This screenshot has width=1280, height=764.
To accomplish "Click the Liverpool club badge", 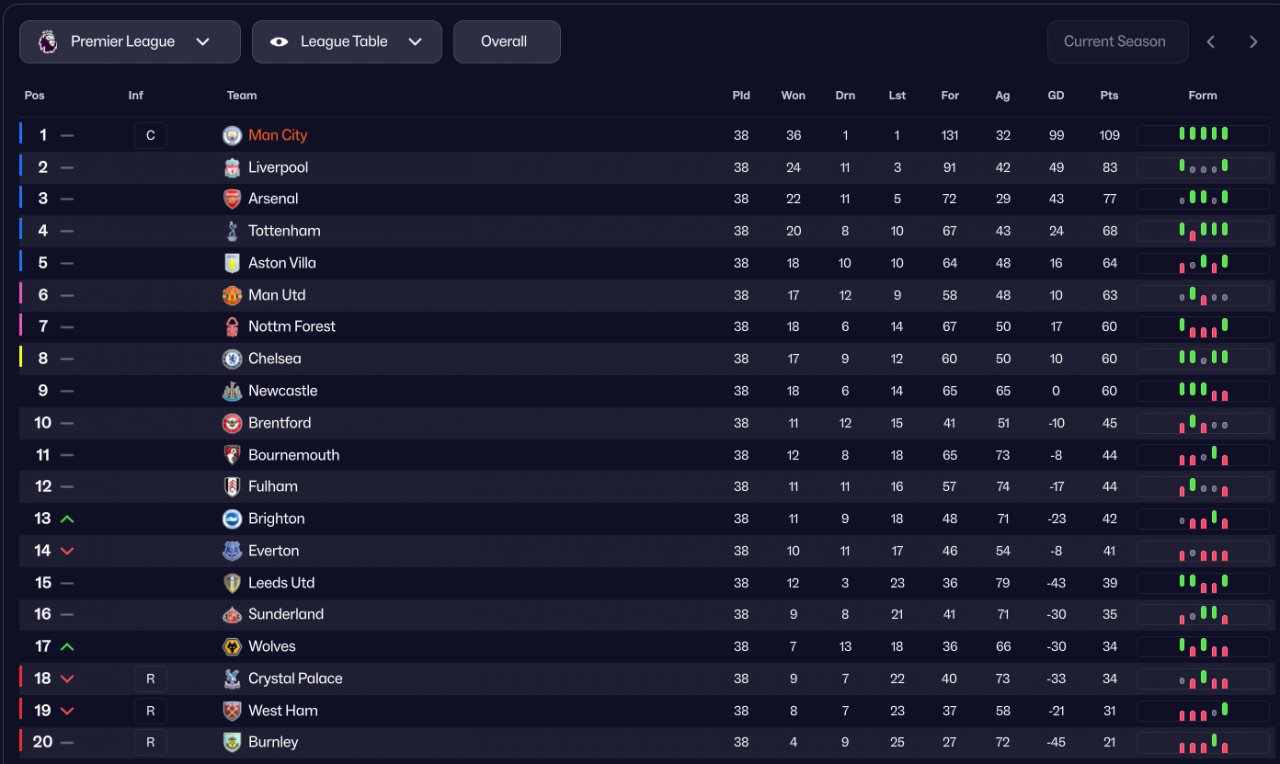I will coord(232,167).
